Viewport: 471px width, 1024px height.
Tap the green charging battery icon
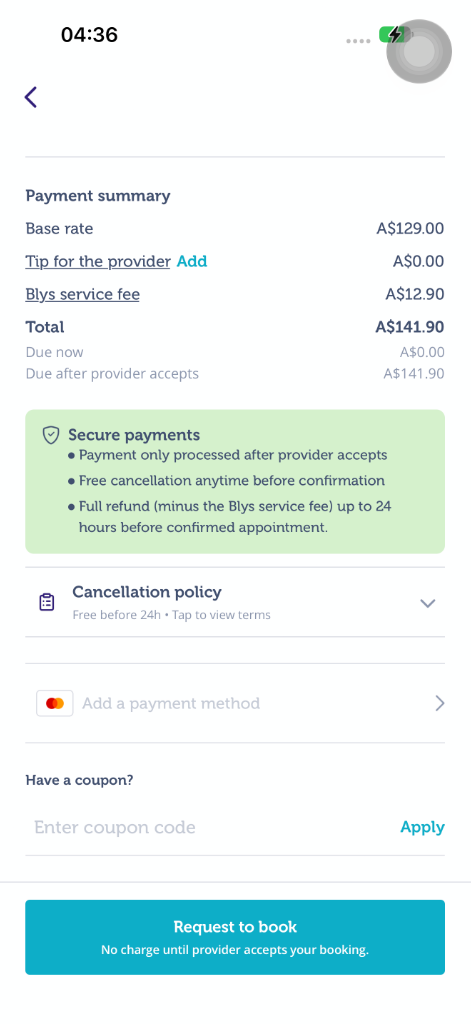tap(393, 35)
